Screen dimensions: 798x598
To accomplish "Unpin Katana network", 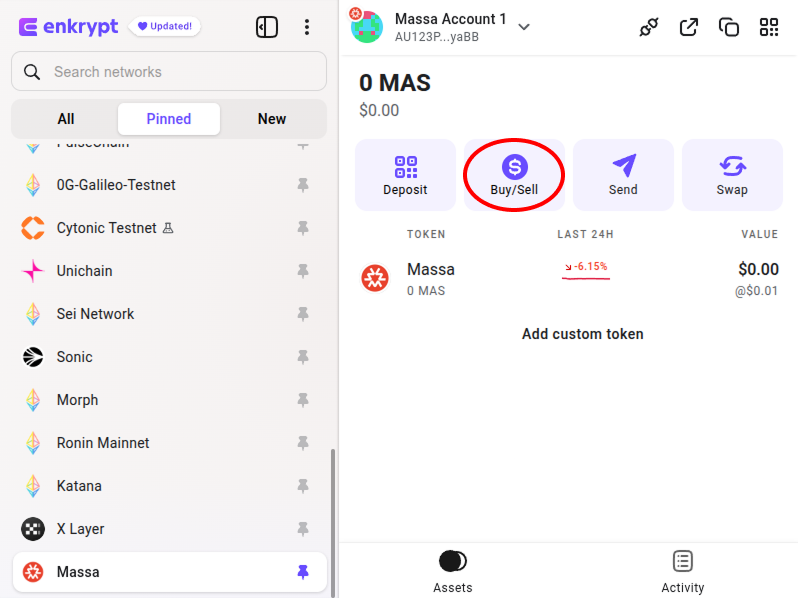I will click(x=303, y=486).
